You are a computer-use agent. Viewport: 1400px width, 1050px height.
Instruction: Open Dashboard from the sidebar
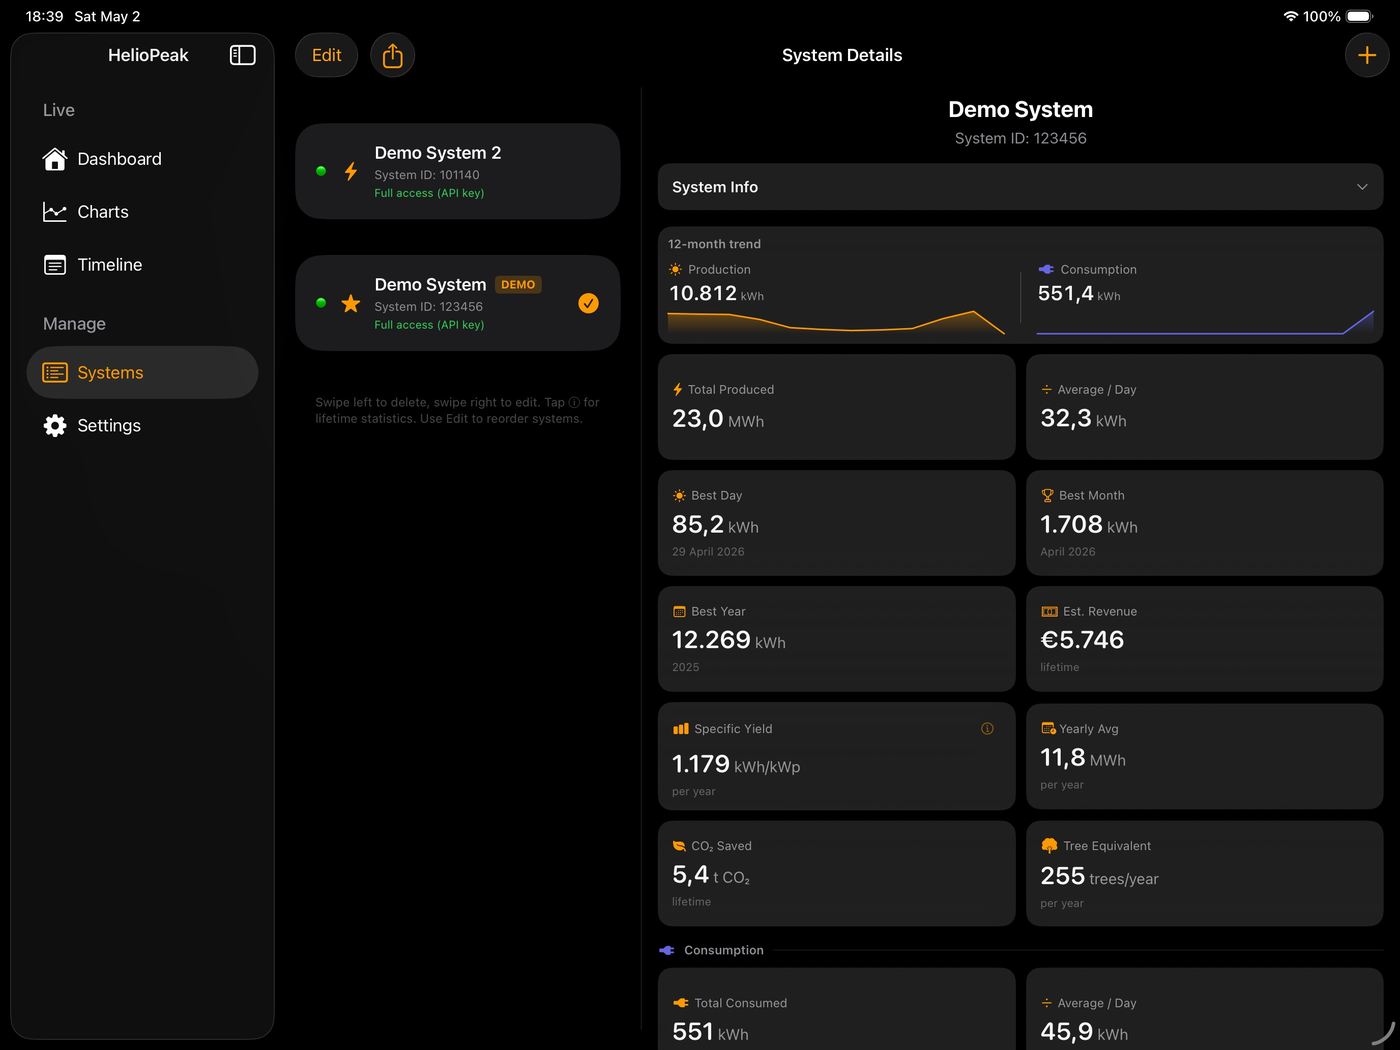pyautogui.click(x=142, y=159)
